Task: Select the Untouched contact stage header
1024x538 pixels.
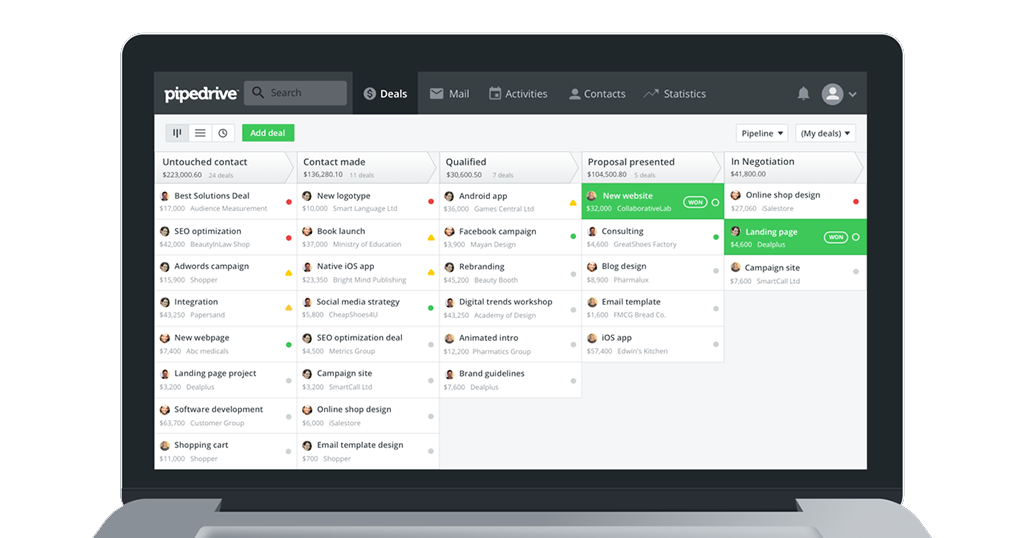Action: (223, 168)
